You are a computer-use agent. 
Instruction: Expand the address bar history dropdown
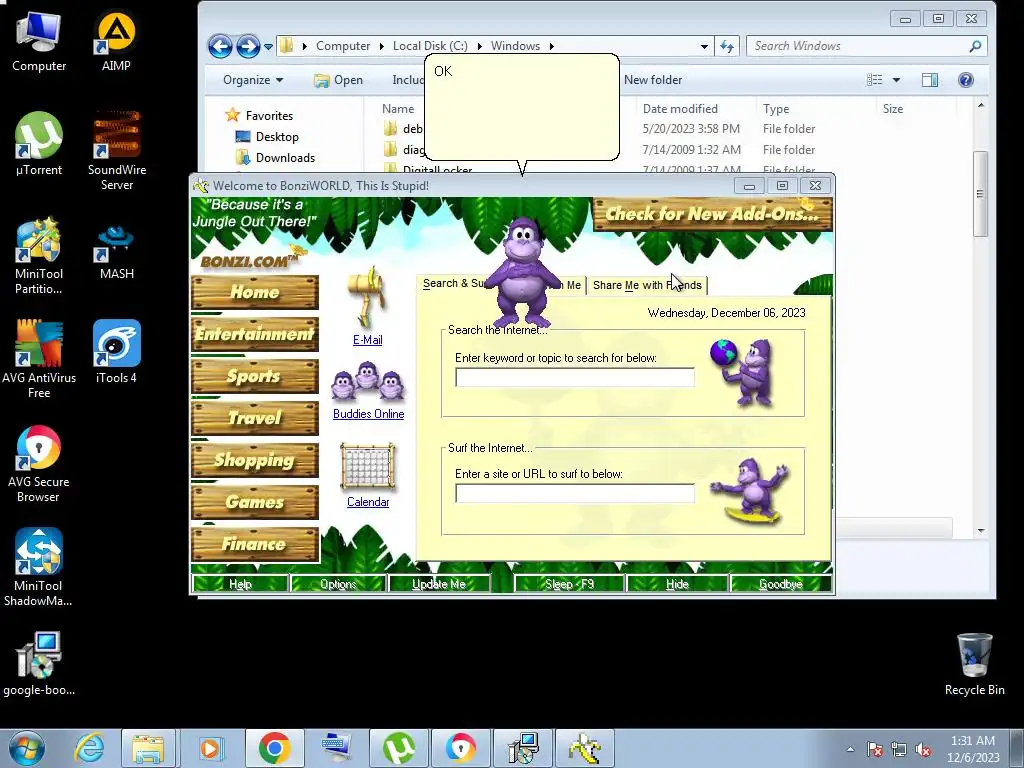click(x=704, y=46)
